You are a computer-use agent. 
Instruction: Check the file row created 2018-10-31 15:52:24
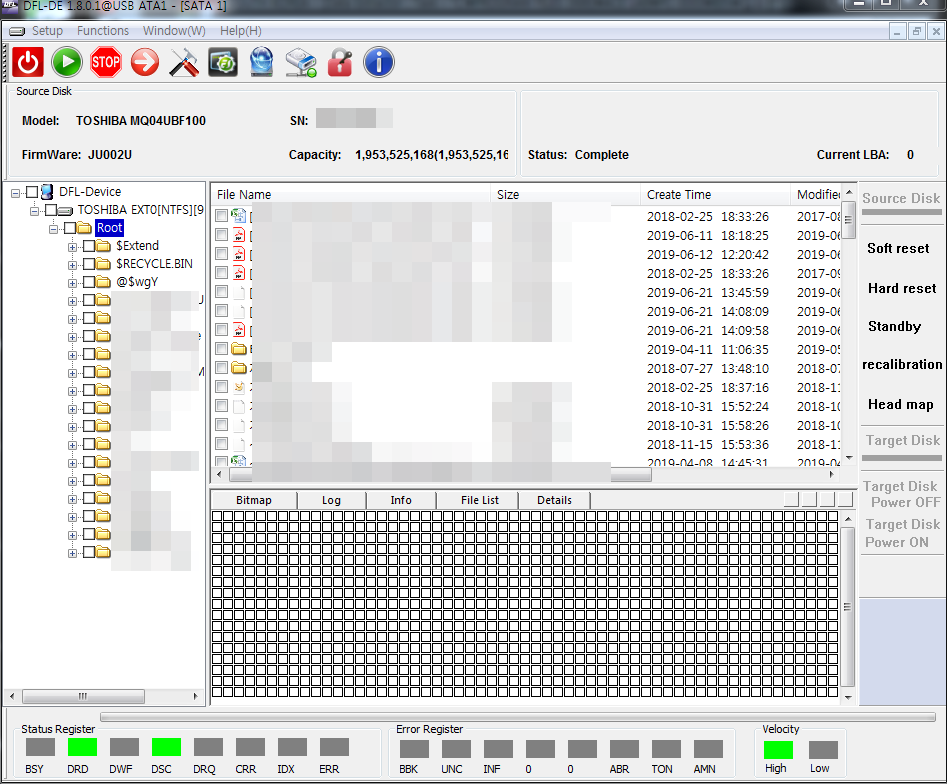(x=222, y=406)
